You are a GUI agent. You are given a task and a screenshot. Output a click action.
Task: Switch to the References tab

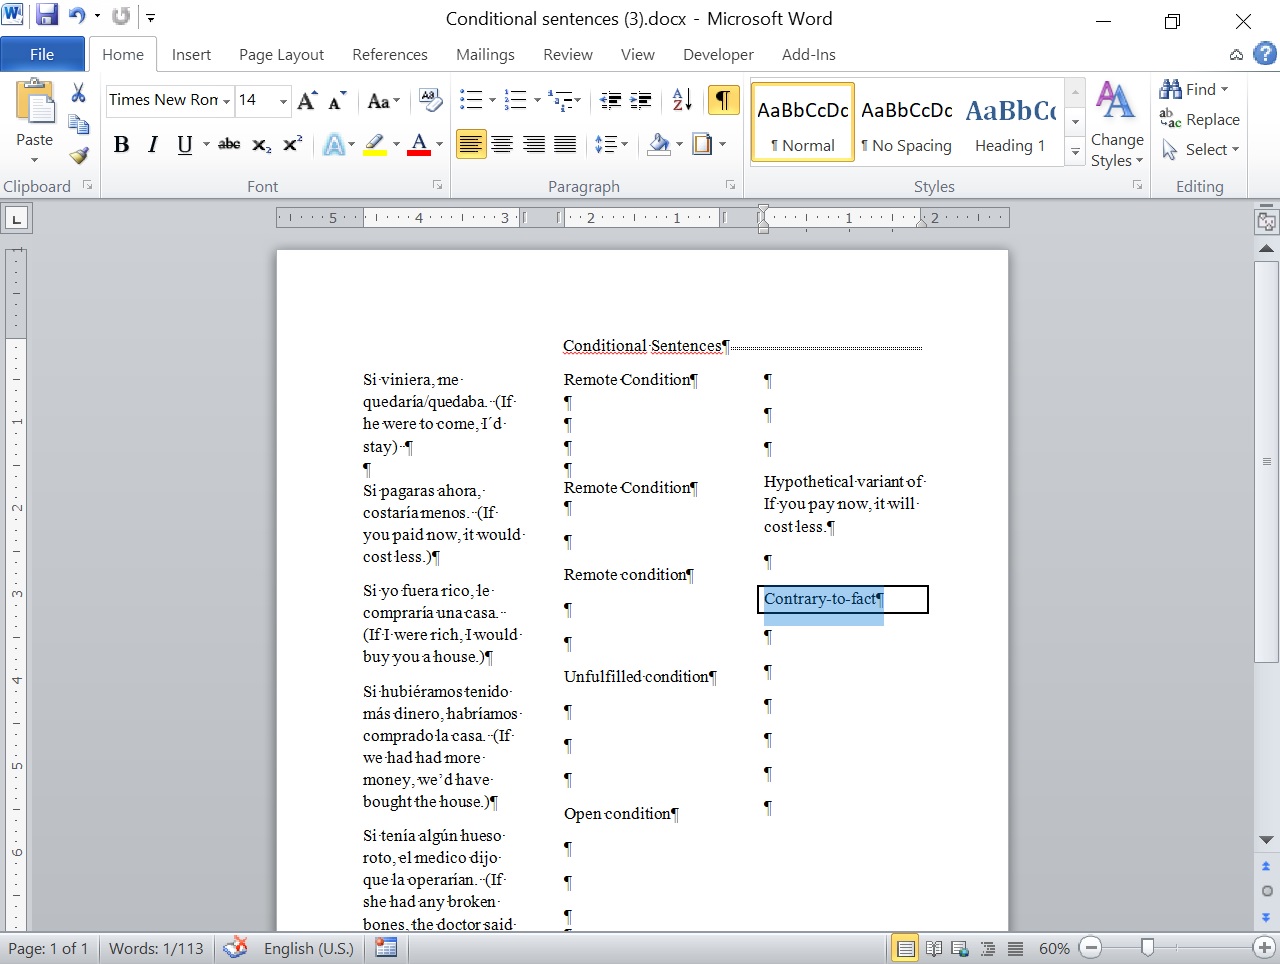click(390, 55)
